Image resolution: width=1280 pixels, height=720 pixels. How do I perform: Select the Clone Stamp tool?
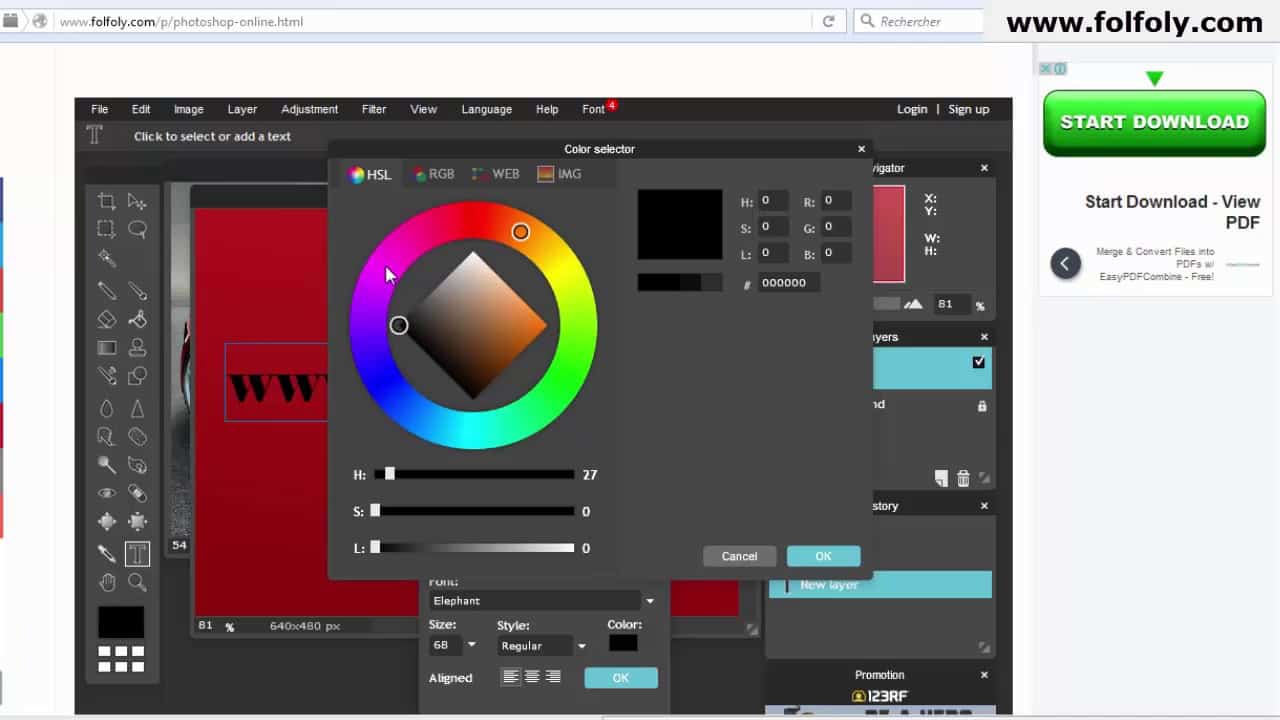pyautogui.click(x=137, y=348)
